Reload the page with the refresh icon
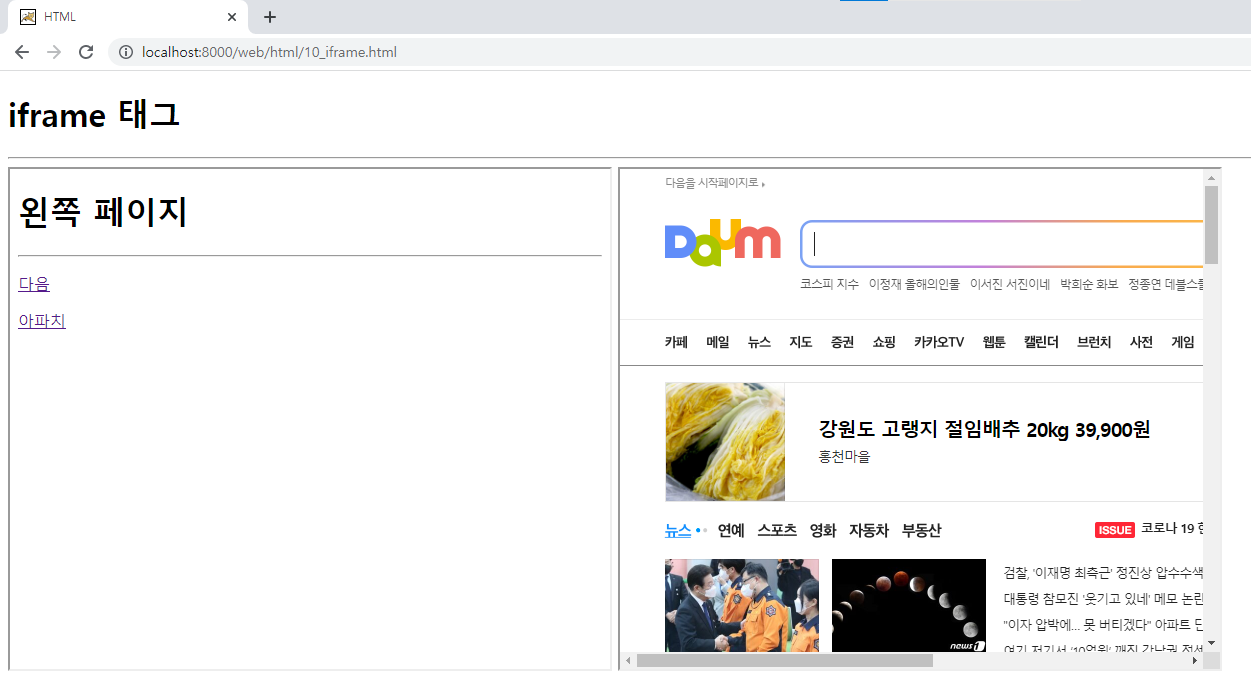The width and height of the screenshot is (1251, 692). [86, 52]
